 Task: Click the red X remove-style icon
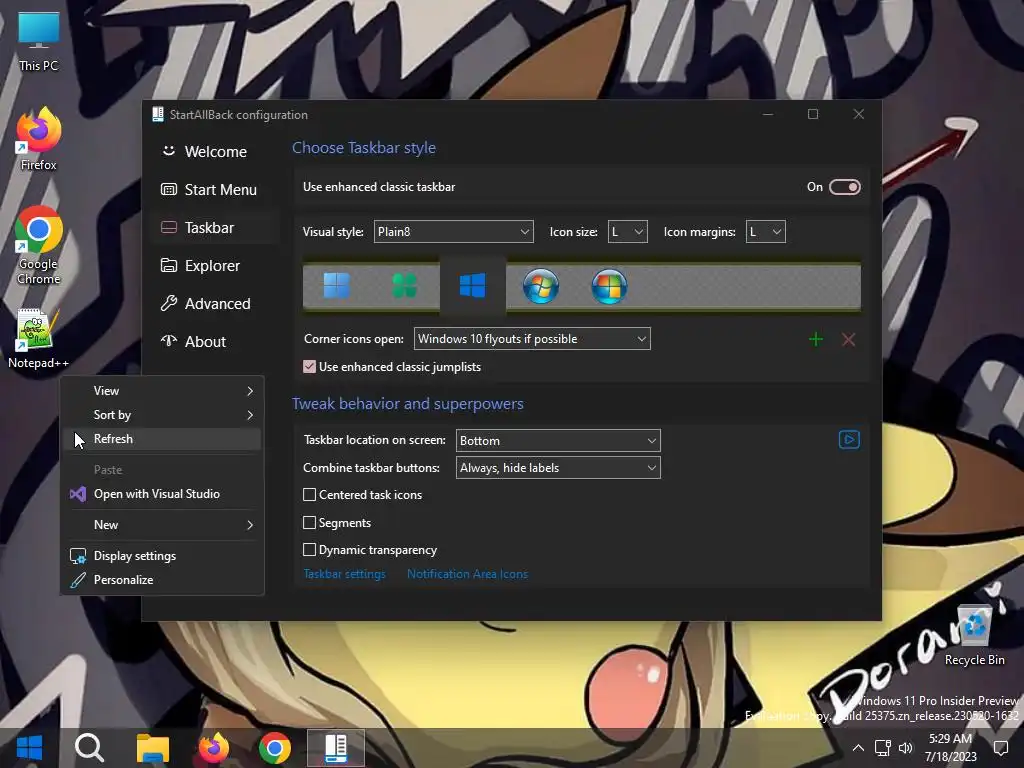tap(848, 340)
